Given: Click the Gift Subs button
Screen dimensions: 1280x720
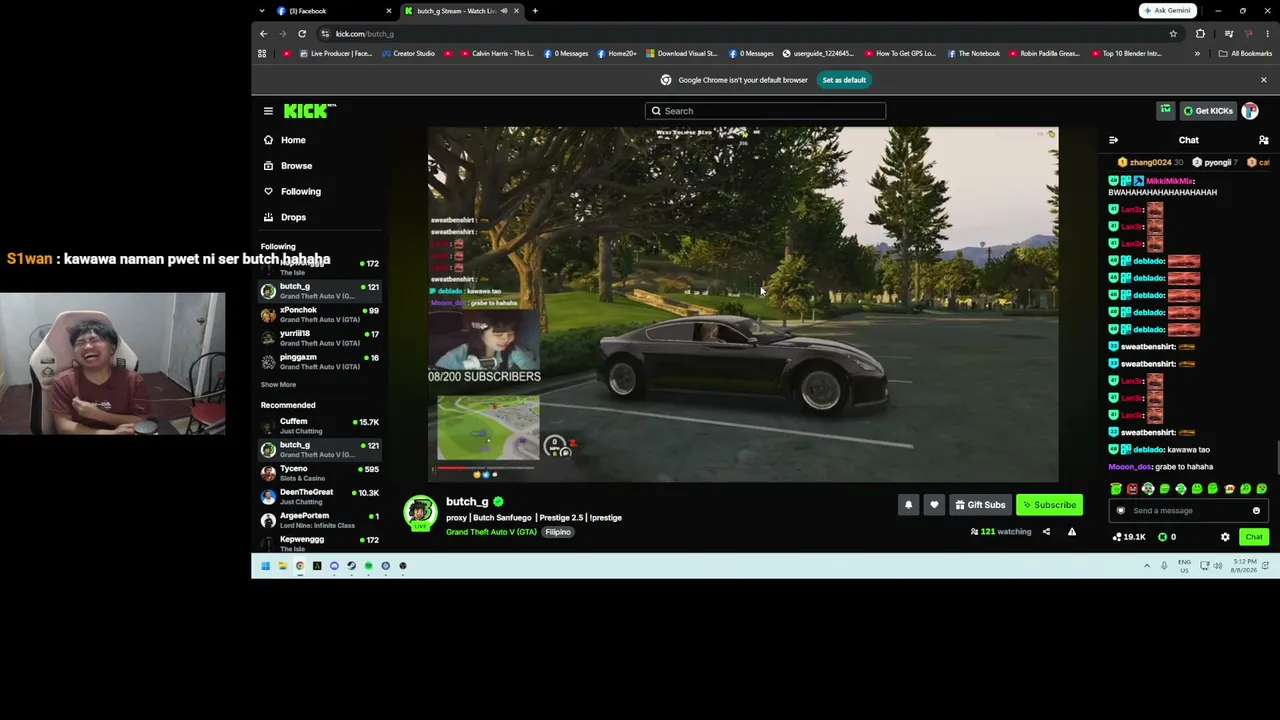Looking at the screenshot, I should coord(979,505).
